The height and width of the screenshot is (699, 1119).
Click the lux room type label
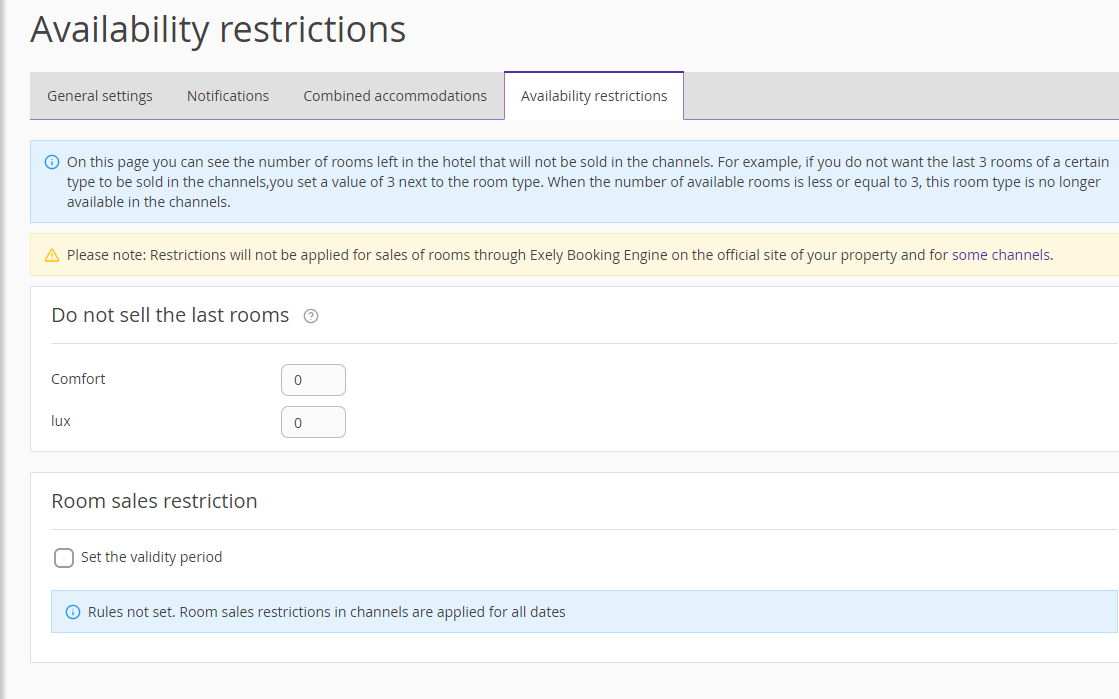point(61,421)
